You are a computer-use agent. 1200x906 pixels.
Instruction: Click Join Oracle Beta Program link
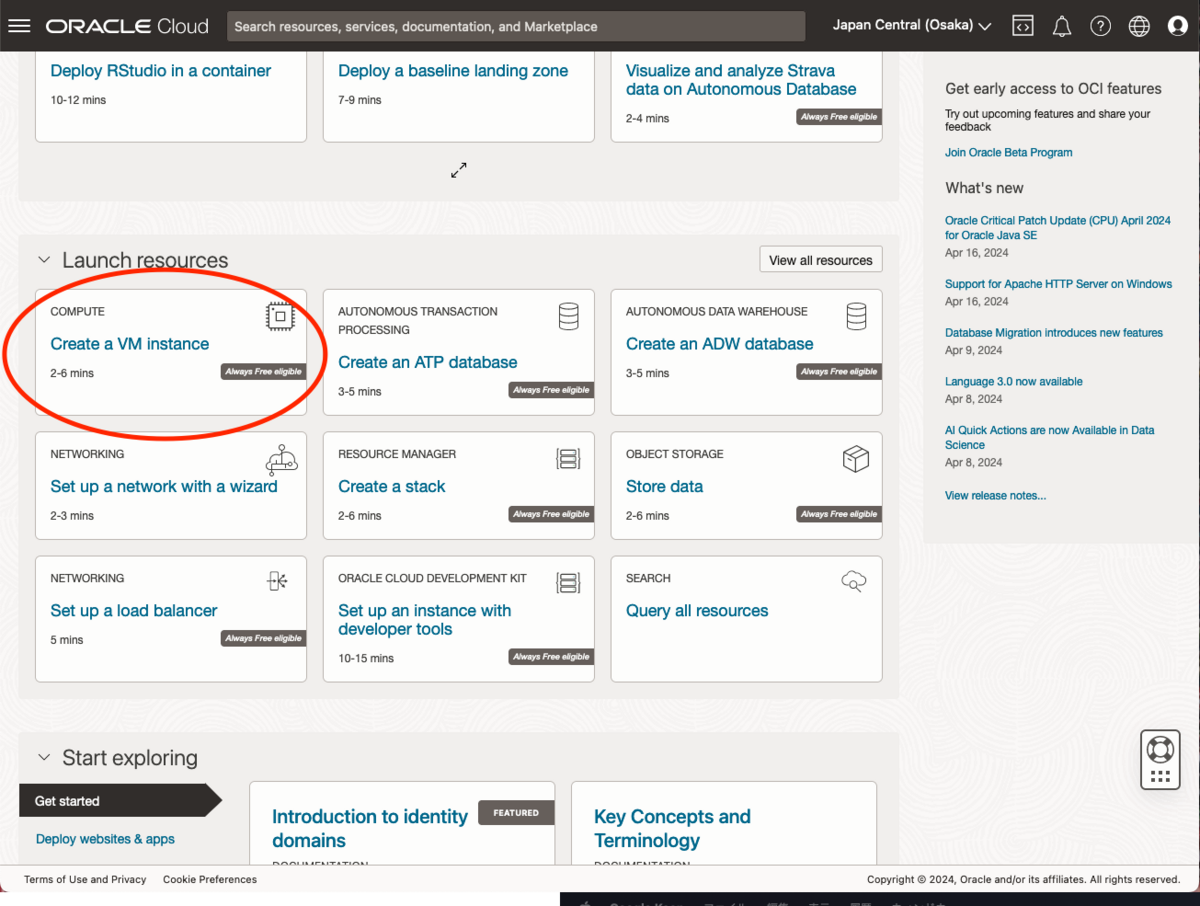(1009, 153)
